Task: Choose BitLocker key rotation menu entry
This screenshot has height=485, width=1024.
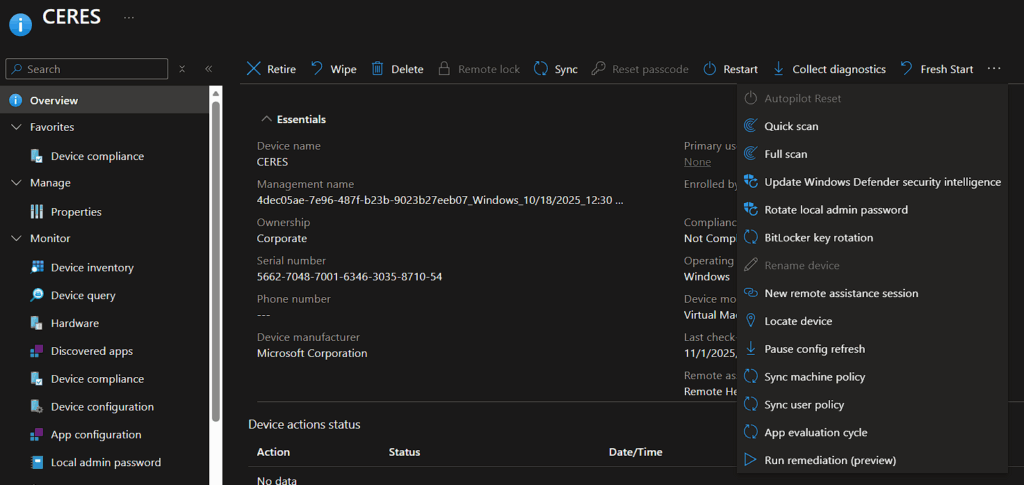Action: tap(818, 238)
